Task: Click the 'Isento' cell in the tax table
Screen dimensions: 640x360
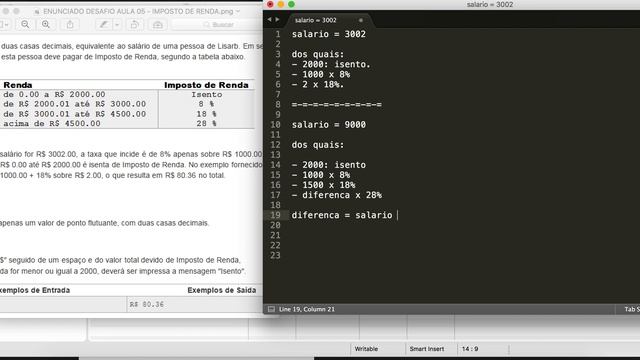Action: (x=207, y=94)
